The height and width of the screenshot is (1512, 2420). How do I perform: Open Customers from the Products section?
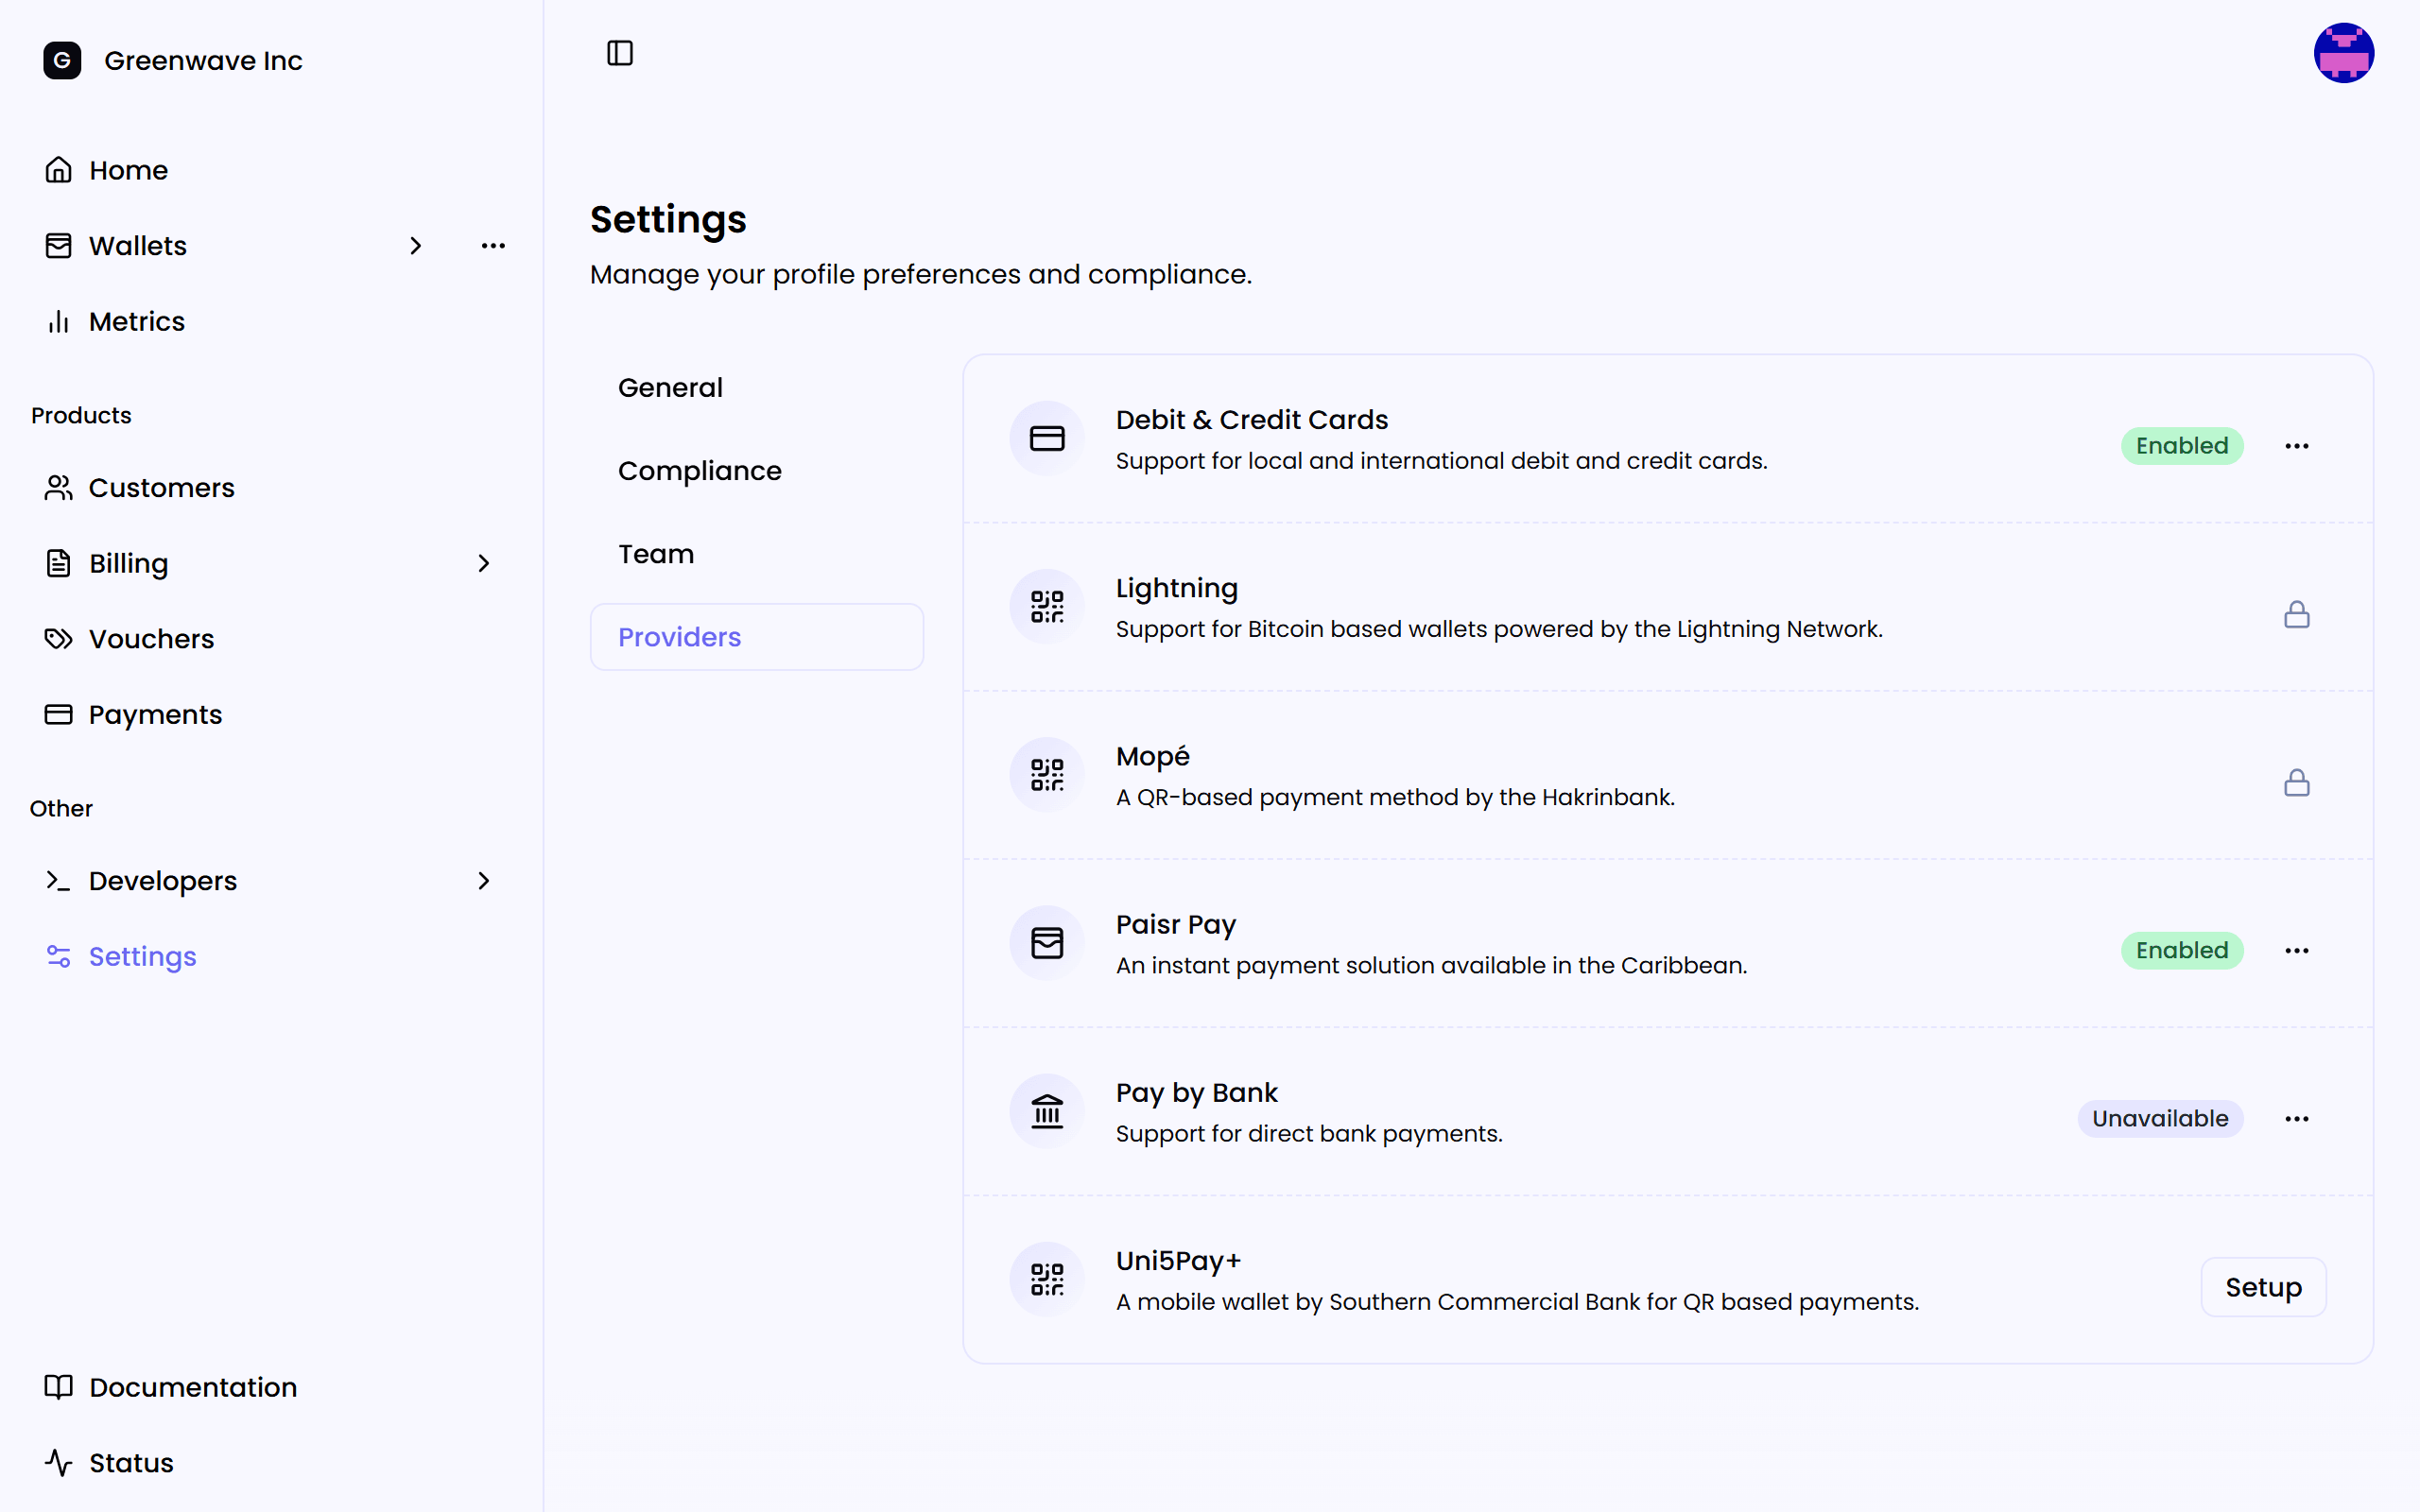point(162,488)
